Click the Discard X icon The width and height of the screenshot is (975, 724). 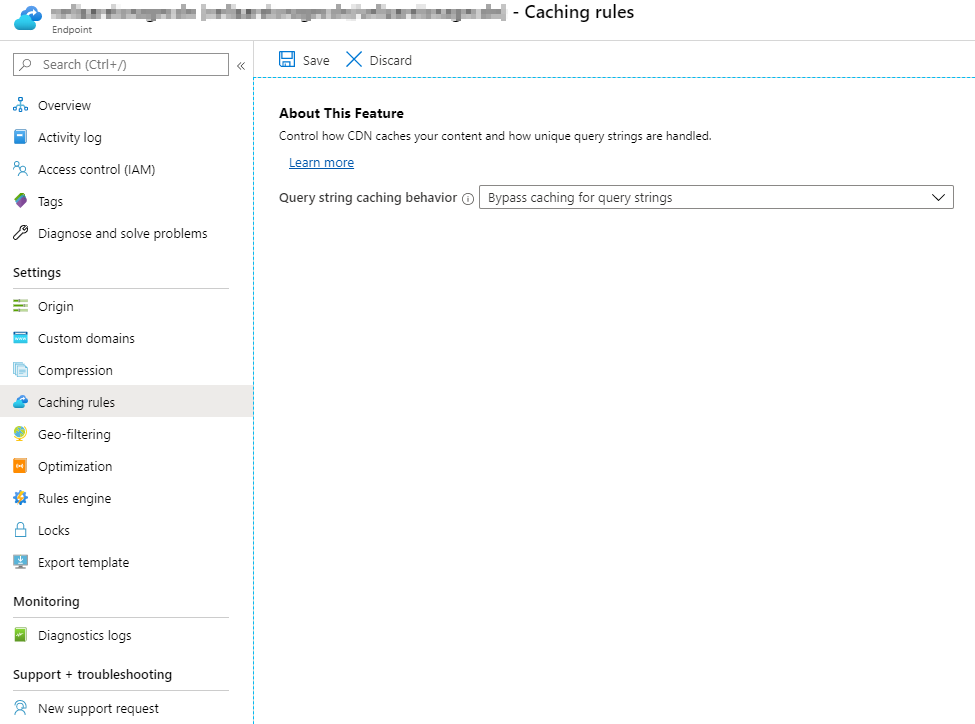(354, 59)
